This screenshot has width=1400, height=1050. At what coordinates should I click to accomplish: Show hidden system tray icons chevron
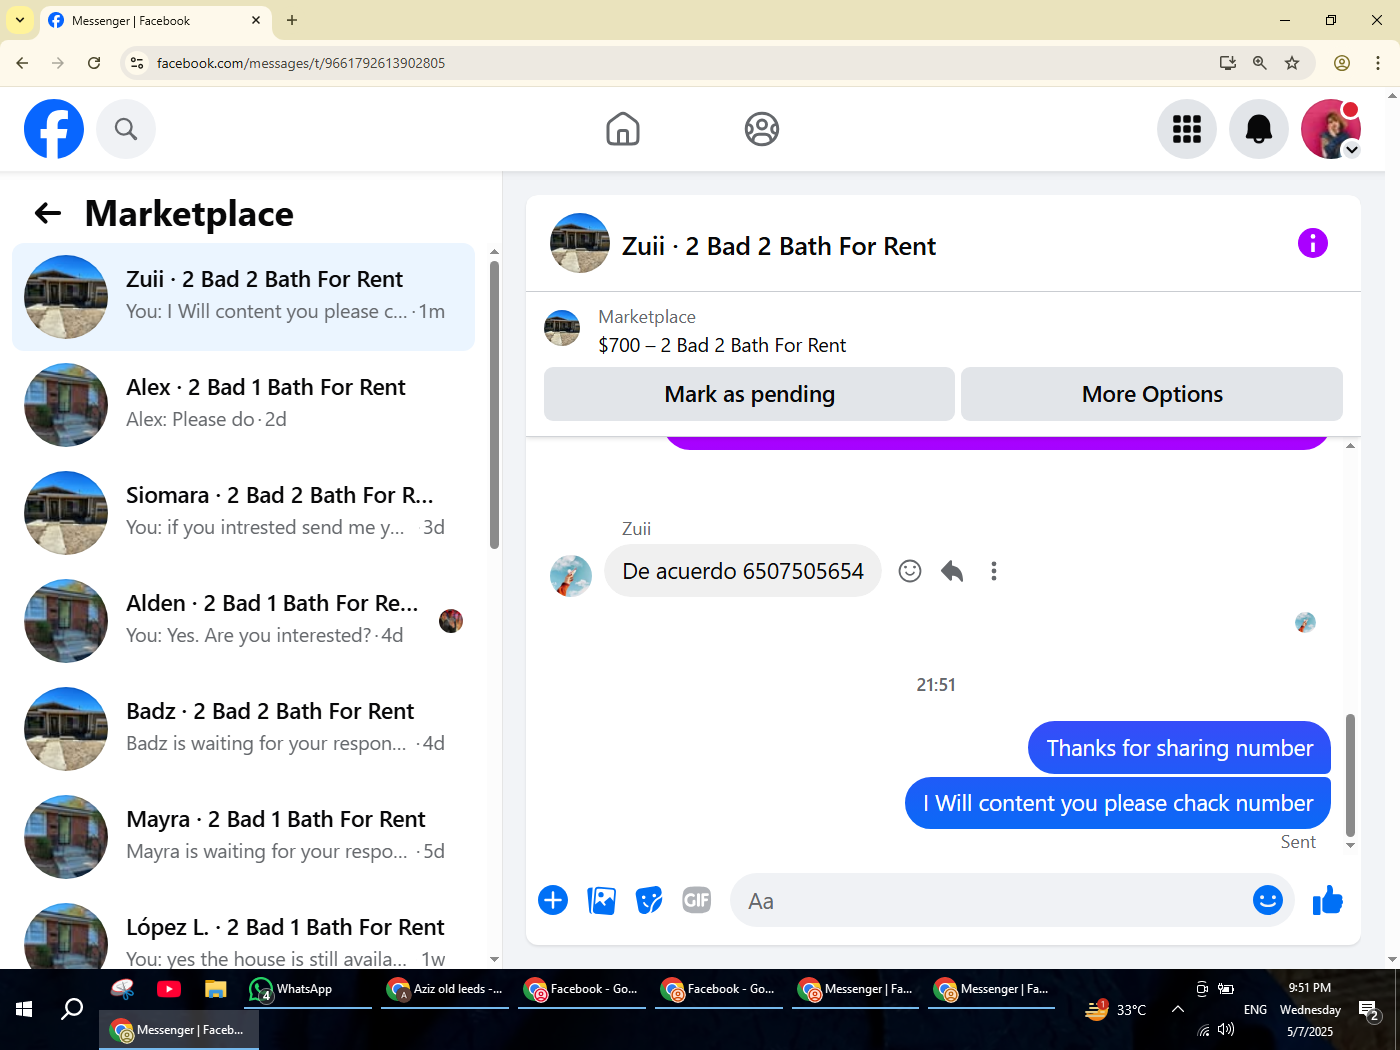point(1178,1009)
